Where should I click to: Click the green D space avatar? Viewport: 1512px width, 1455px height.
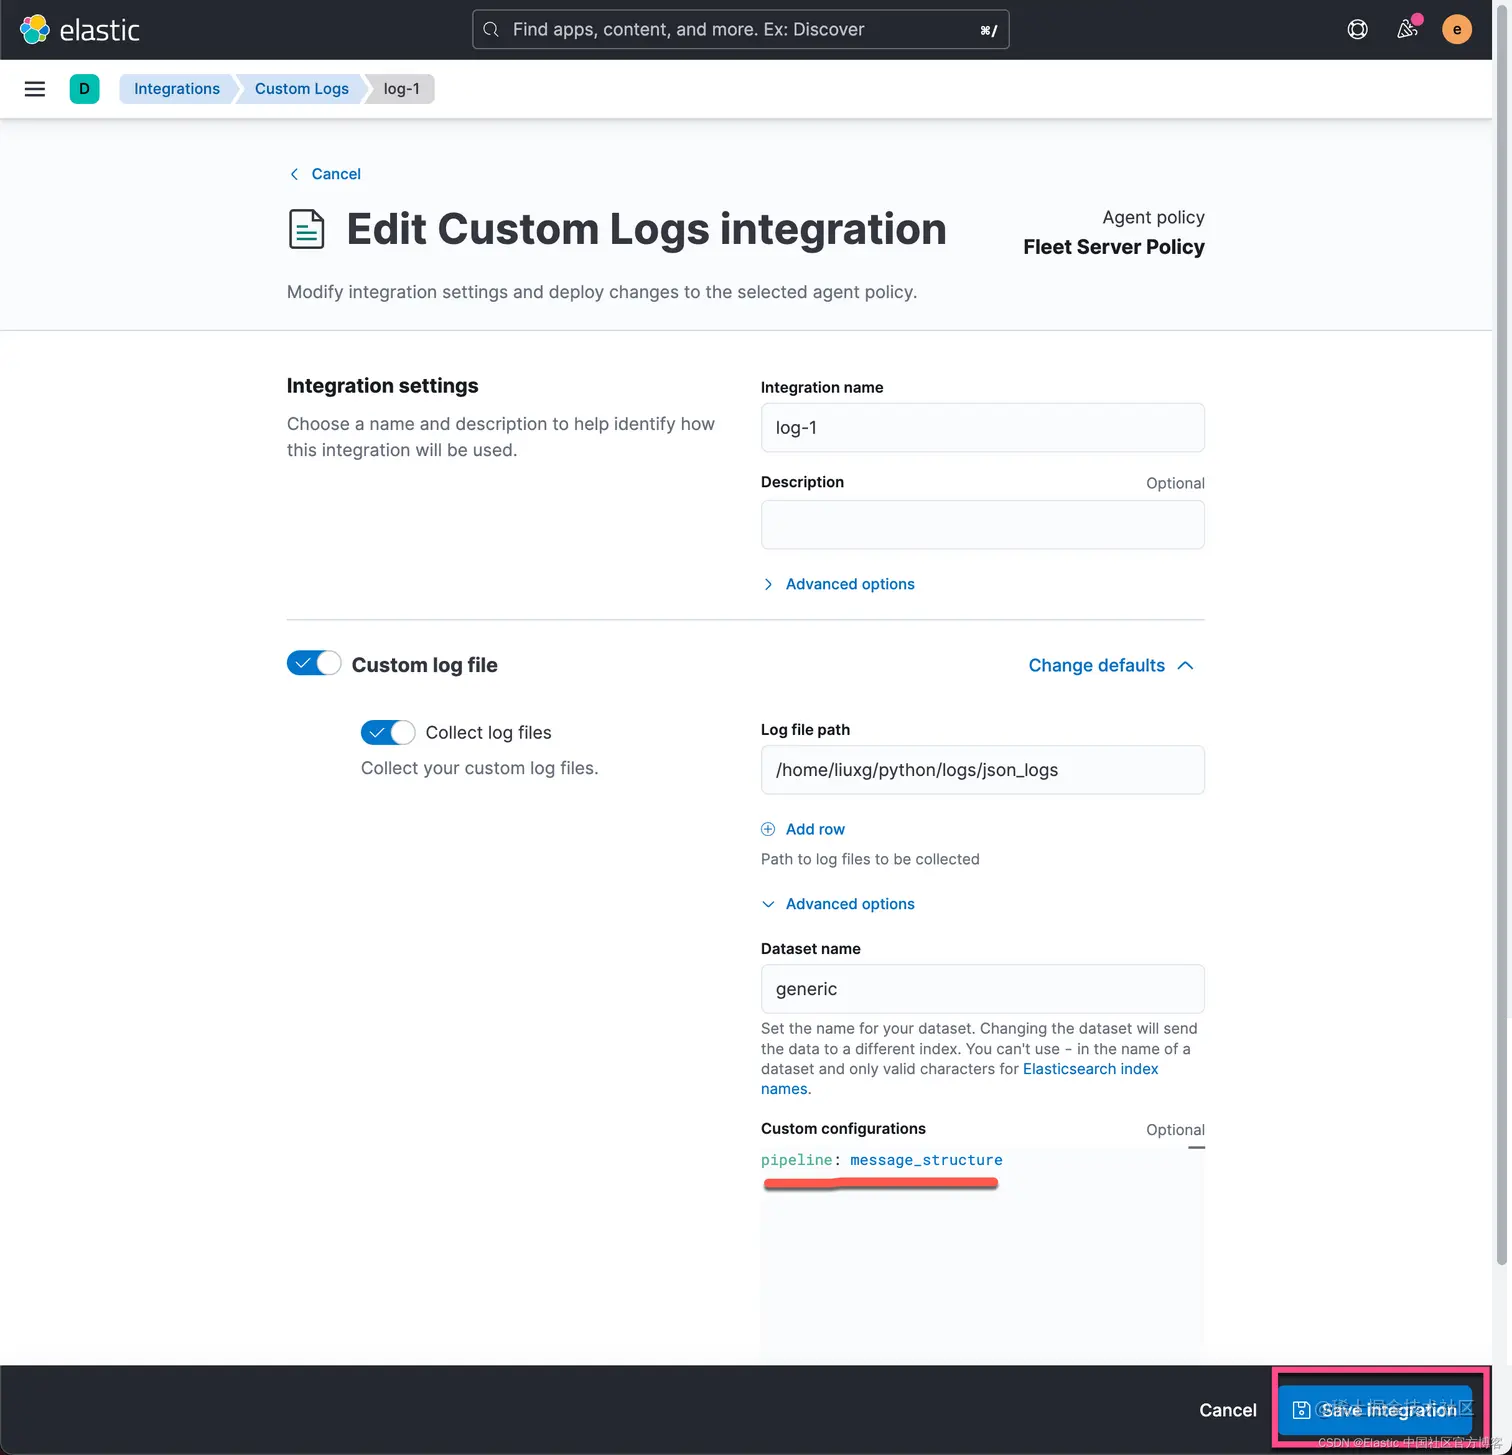[84, 89]
